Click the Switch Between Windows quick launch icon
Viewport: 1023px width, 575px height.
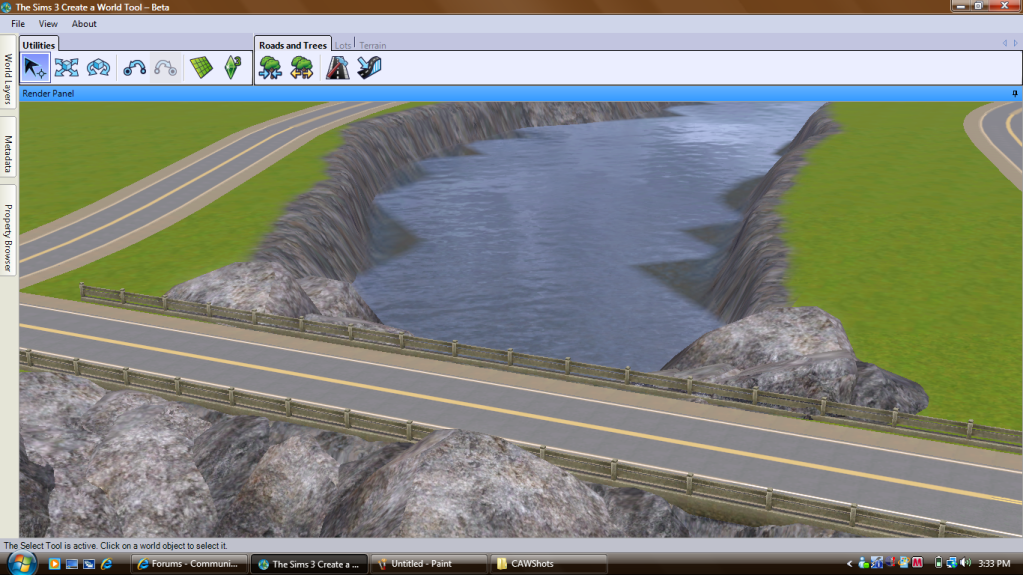click(x=89, y=564)
